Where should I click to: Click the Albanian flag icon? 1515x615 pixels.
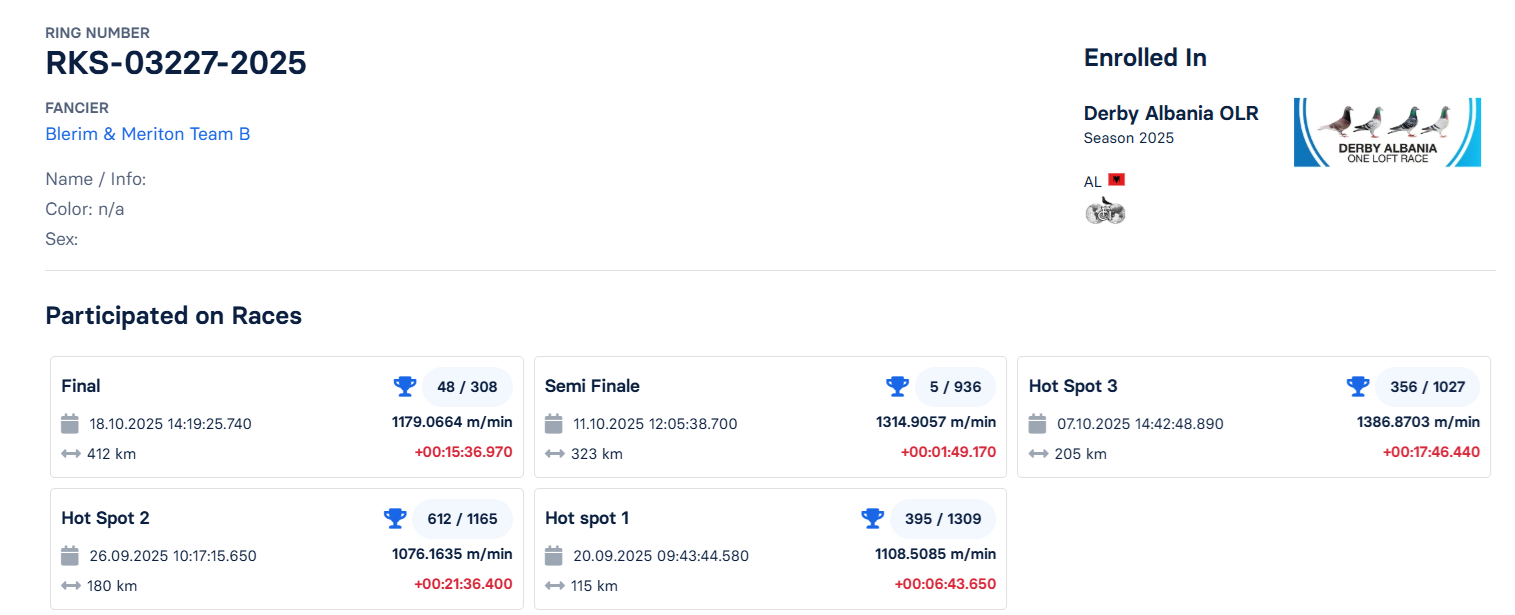1116,180
